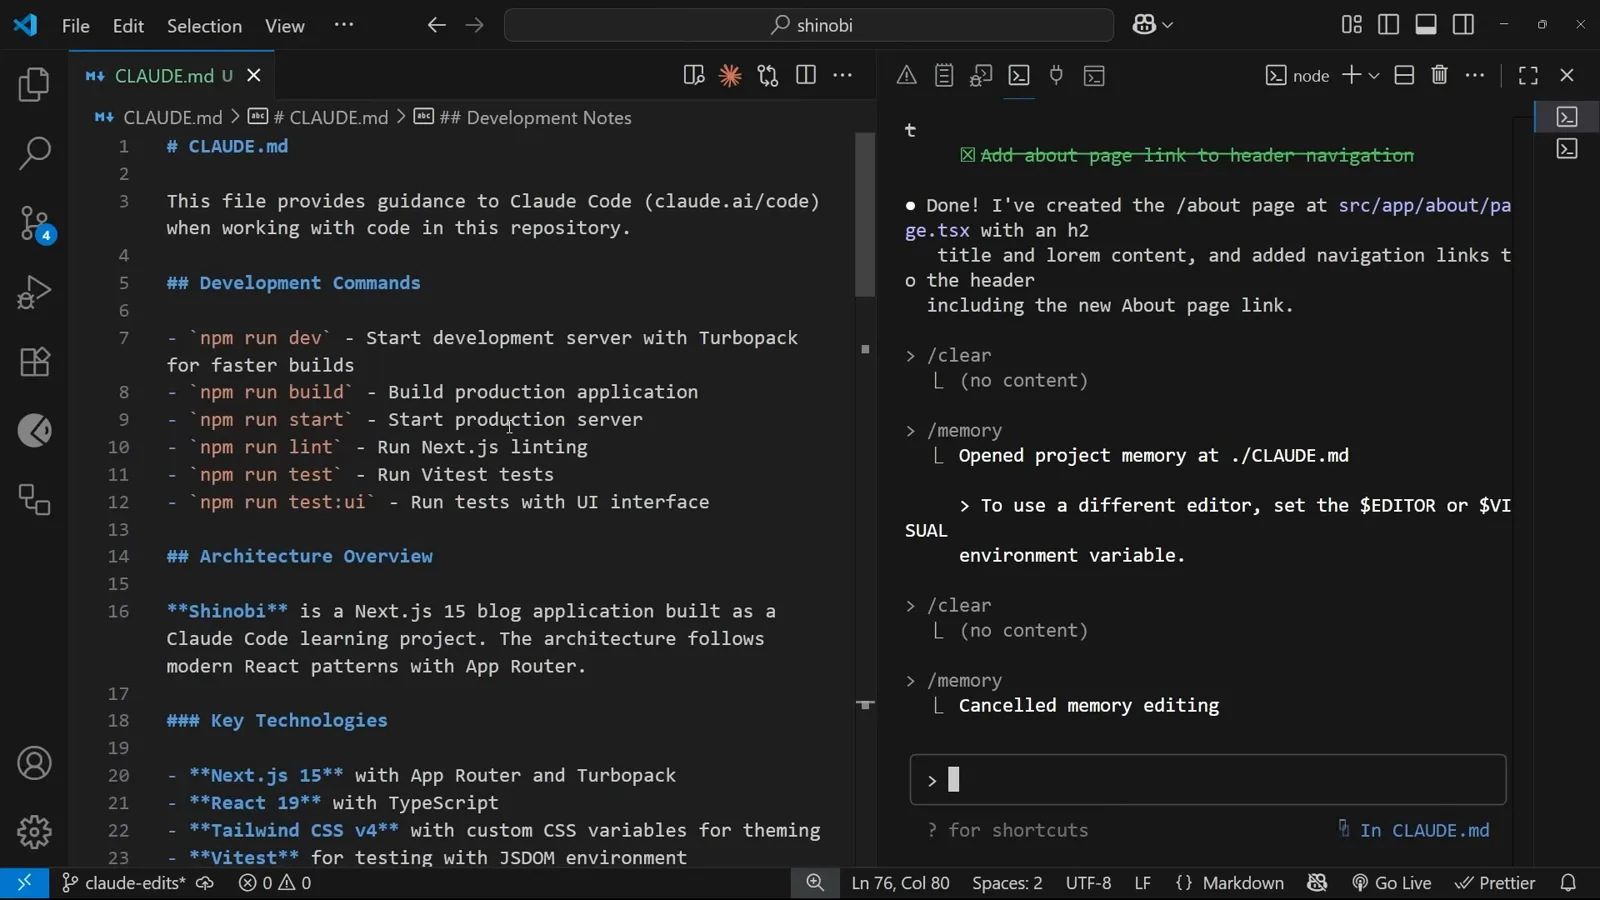Click the open changes compare icon

pyautogui.click(x=768, y=75)
